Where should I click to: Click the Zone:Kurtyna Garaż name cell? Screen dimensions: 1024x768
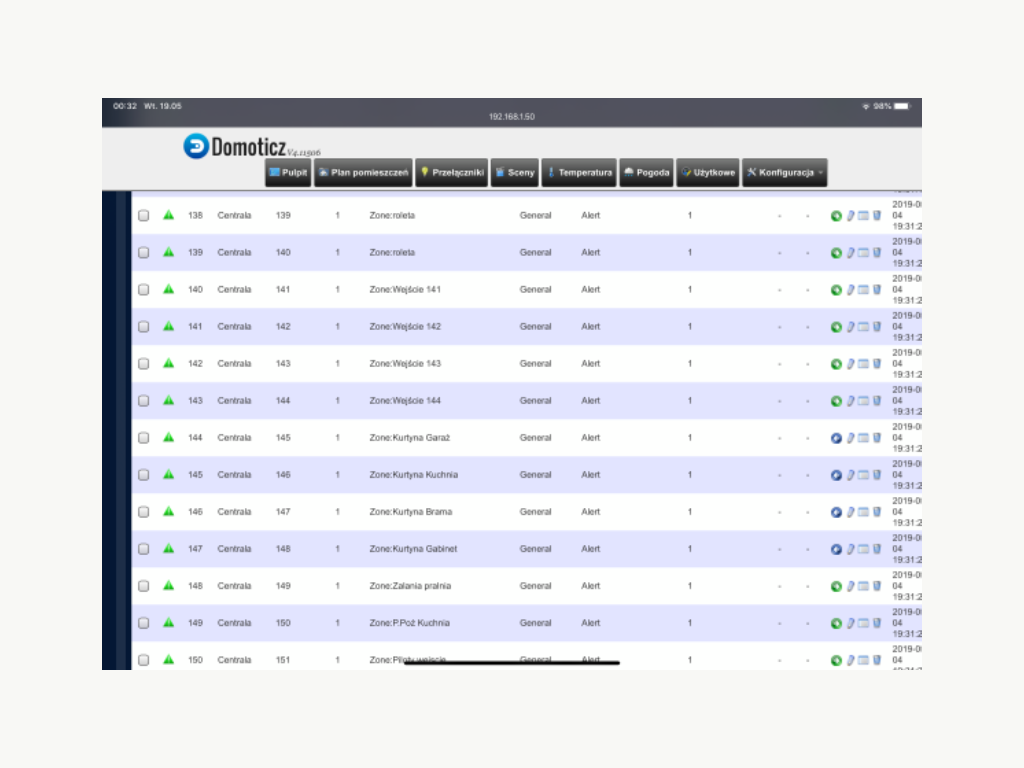(409, 438)
